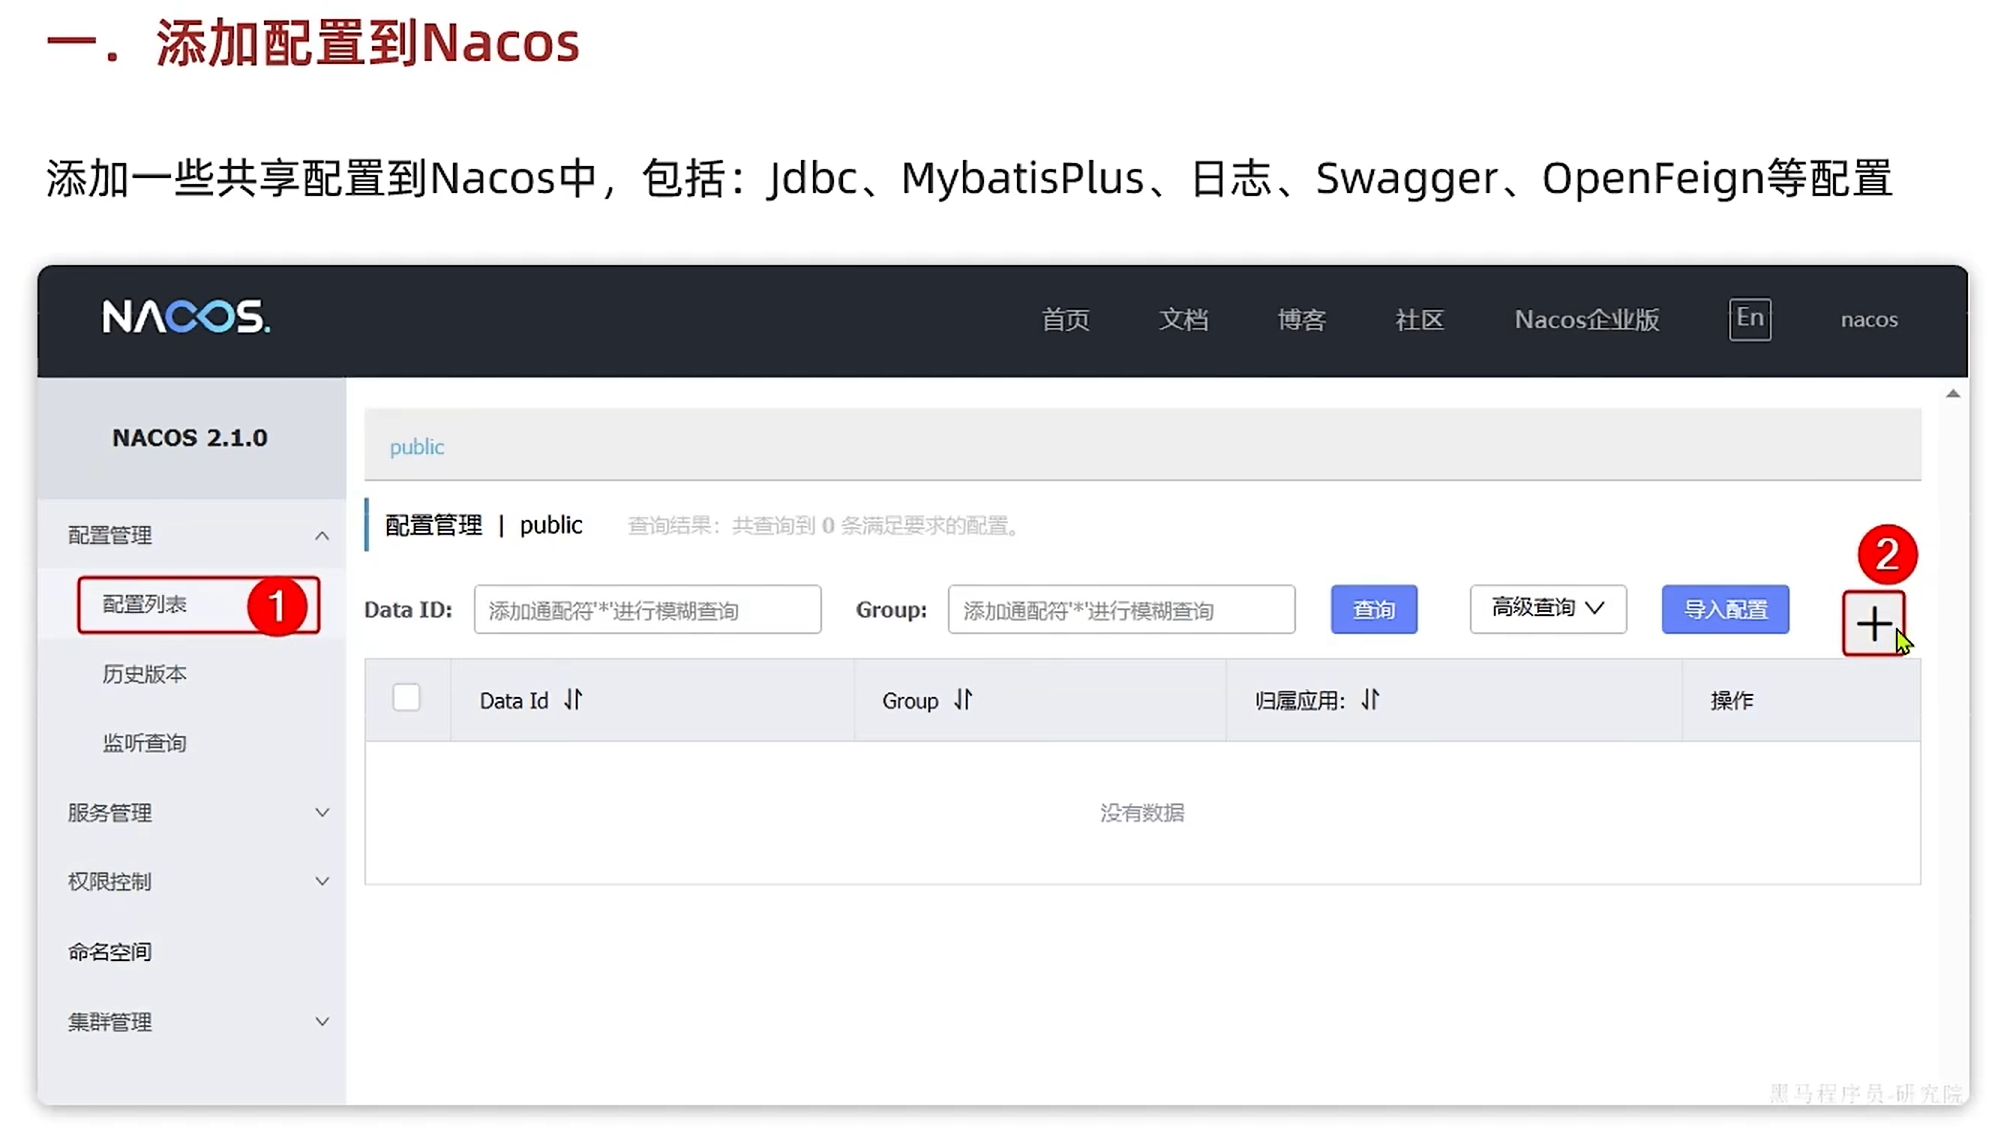The image size is (1992, 1137).
Task: Open the 高级查询 dropdown
Action: 1548,608
